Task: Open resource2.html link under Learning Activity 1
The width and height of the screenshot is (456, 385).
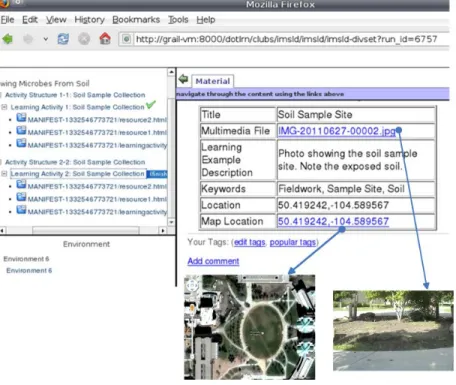Action: click(x=97, y=120)
